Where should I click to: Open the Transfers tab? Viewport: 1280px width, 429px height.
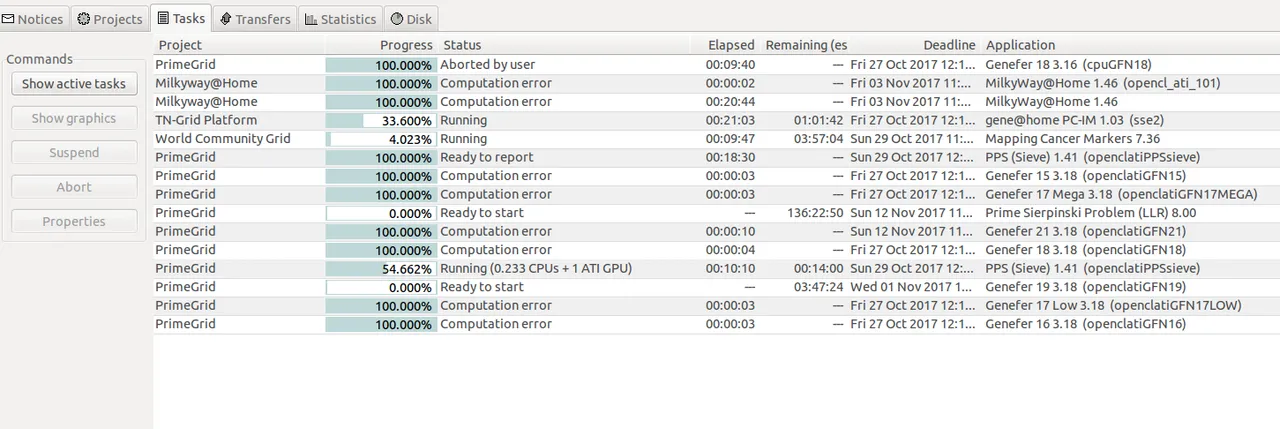(254, 18)
